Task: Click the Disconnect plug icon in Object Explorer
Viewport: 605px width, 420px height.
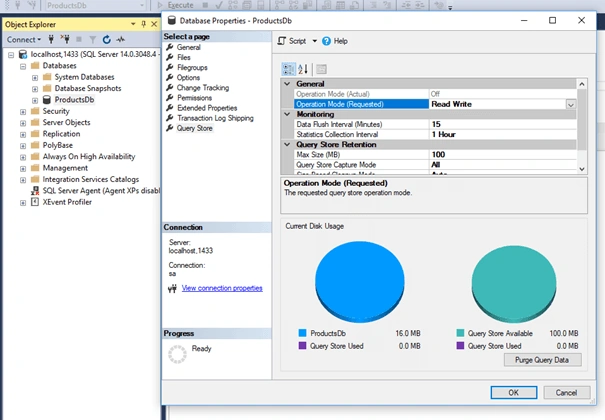Action: click(65, 39)
